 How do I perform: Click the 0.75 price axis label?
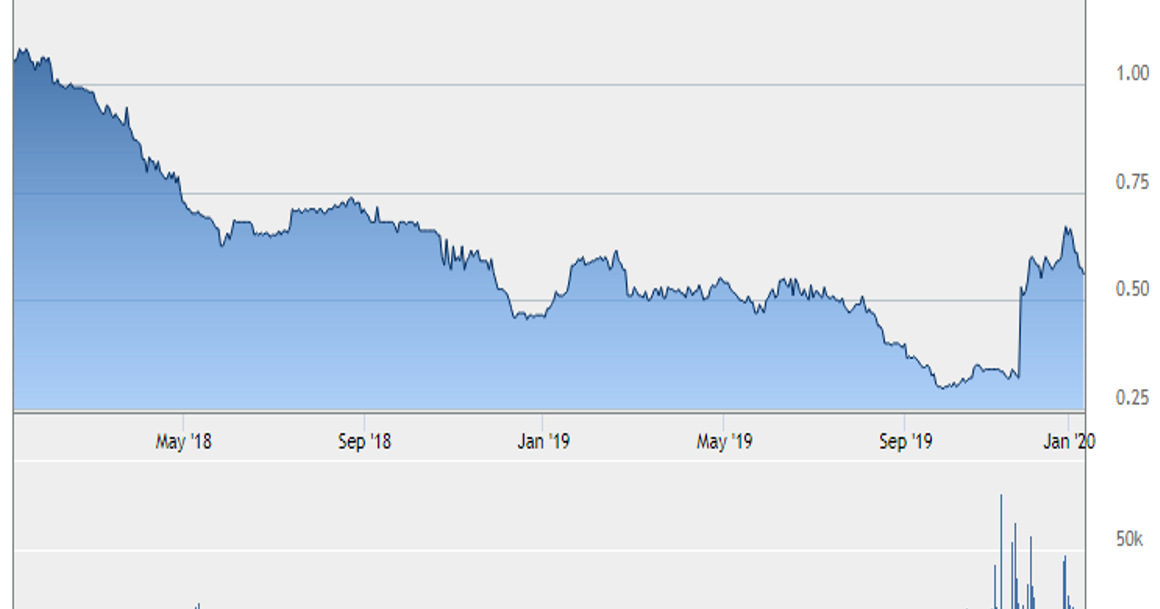(x=1132, y=182)
